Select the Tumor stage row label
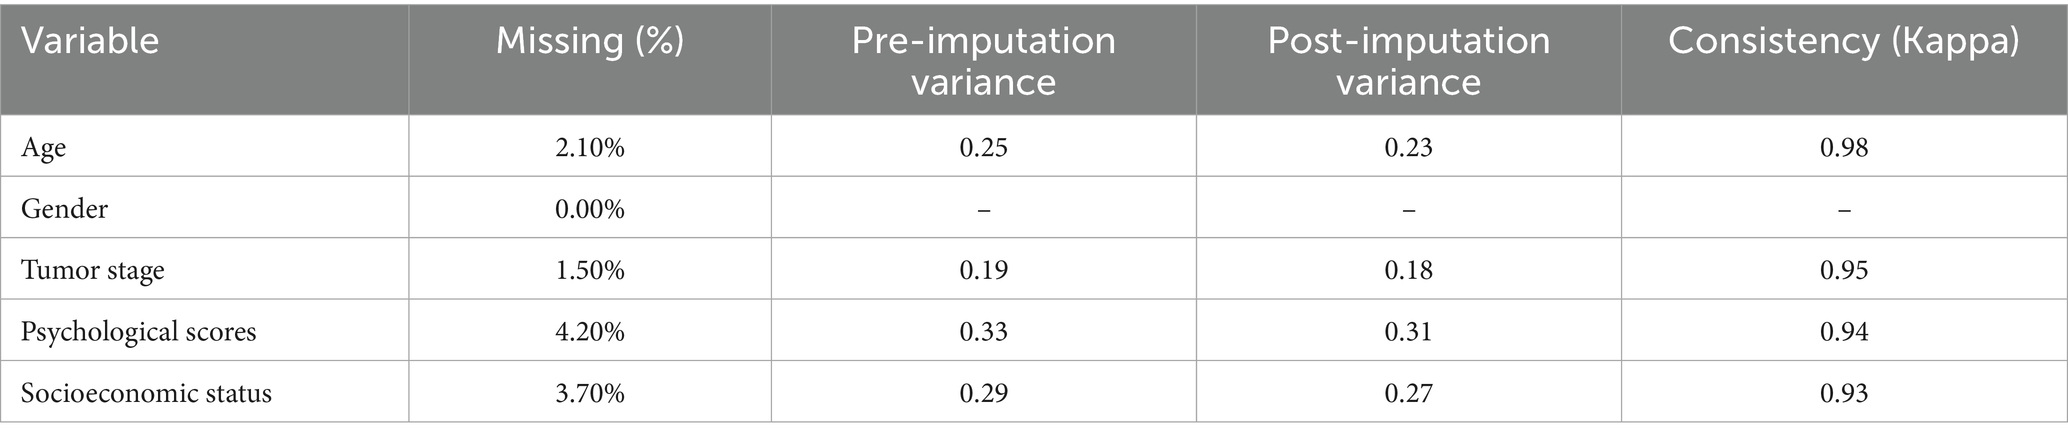Image resolution: width=2068 pixels, height=440 pixels. pyautogui.click(x=93, y=270)
